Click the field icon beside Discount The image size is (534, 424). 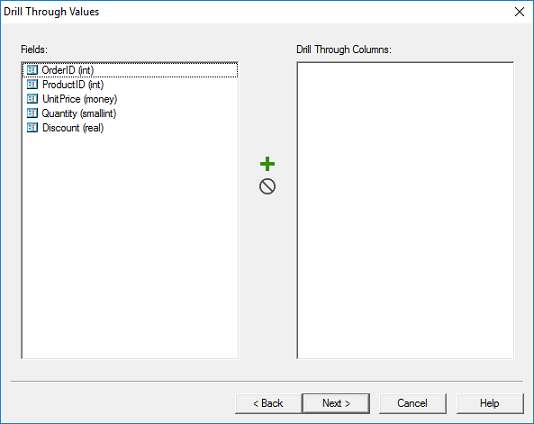click(x=32, y=128)
